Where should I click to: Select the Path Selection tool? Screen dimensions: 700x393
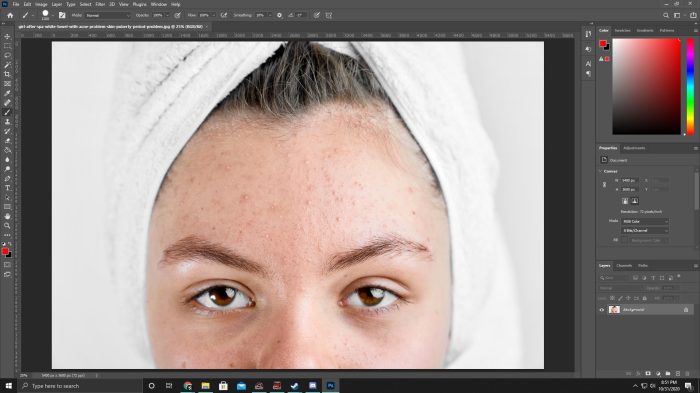click(x=7, y=197)
